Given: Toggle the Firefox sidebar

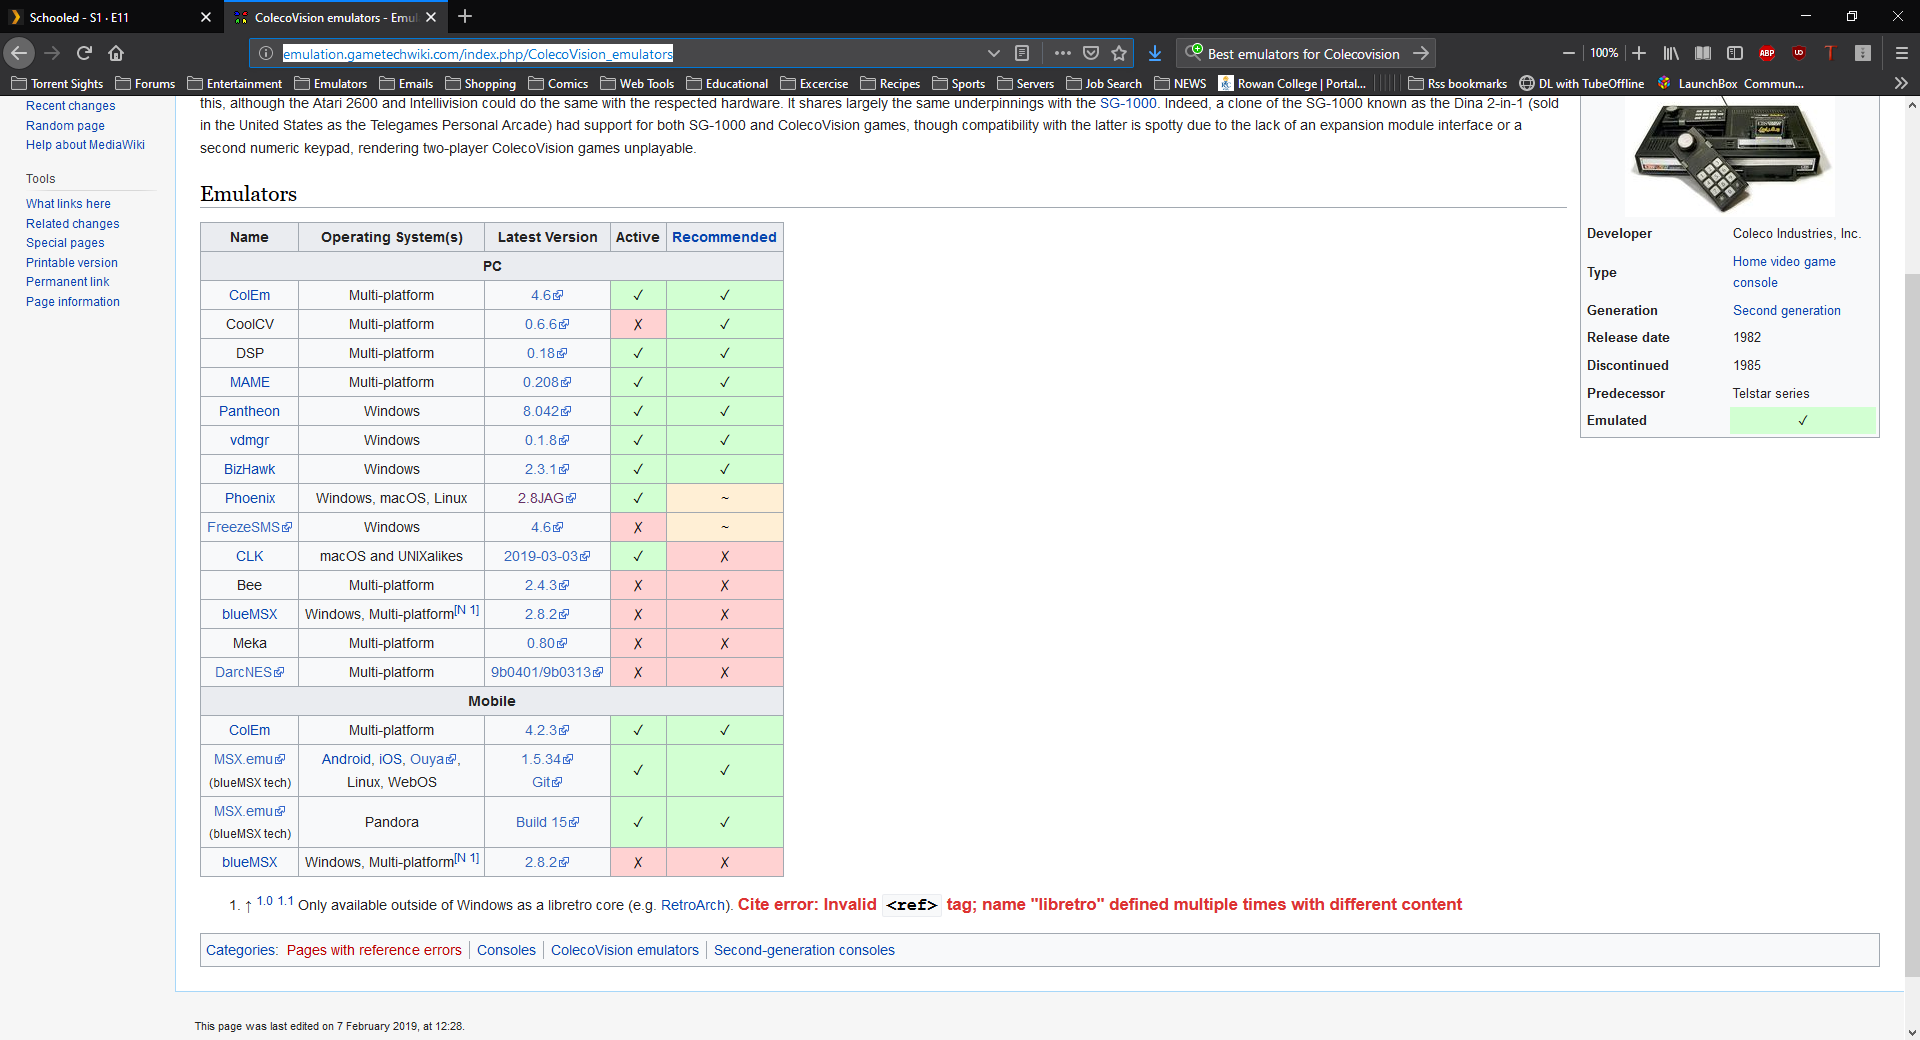Looking at the screenshot, I should pyautogui.click(x=1735, y=53).
